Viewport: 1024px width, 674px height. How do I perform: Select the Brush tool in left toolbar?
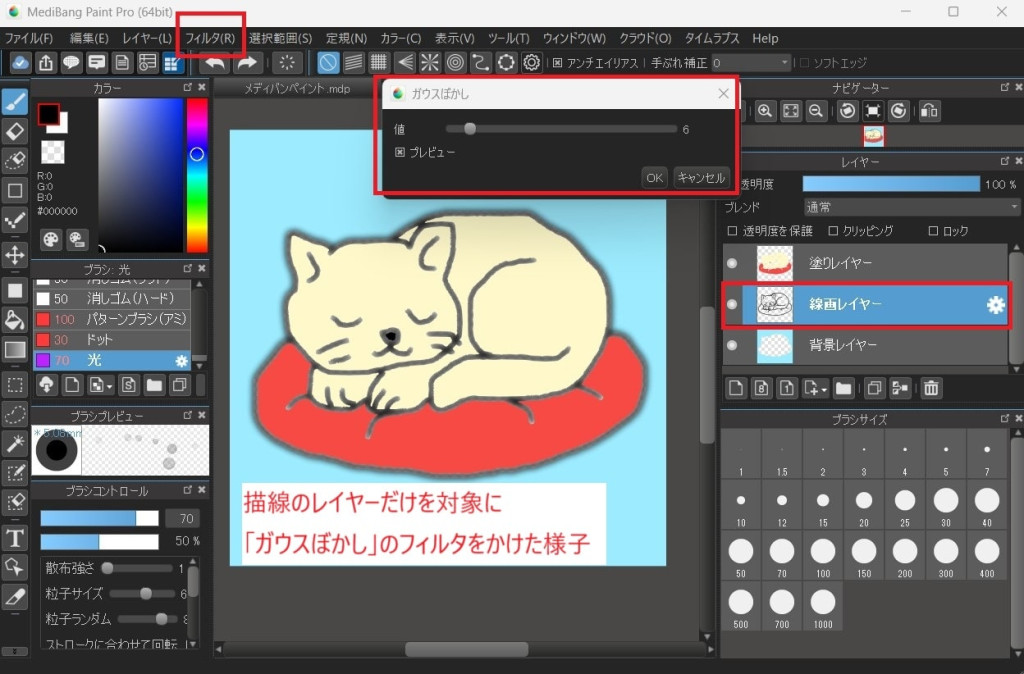click(x=14, y=101)
